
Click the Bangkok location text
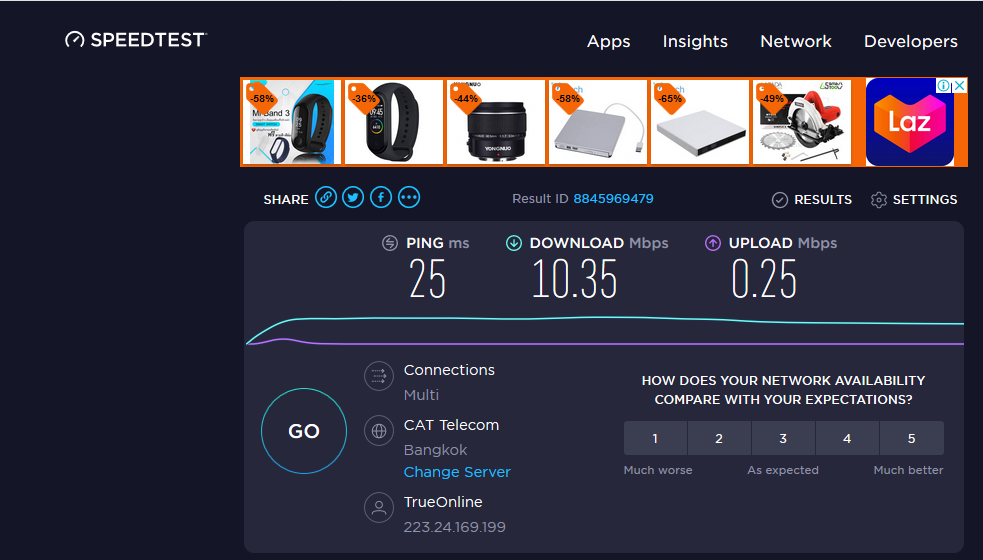(436, 450)
